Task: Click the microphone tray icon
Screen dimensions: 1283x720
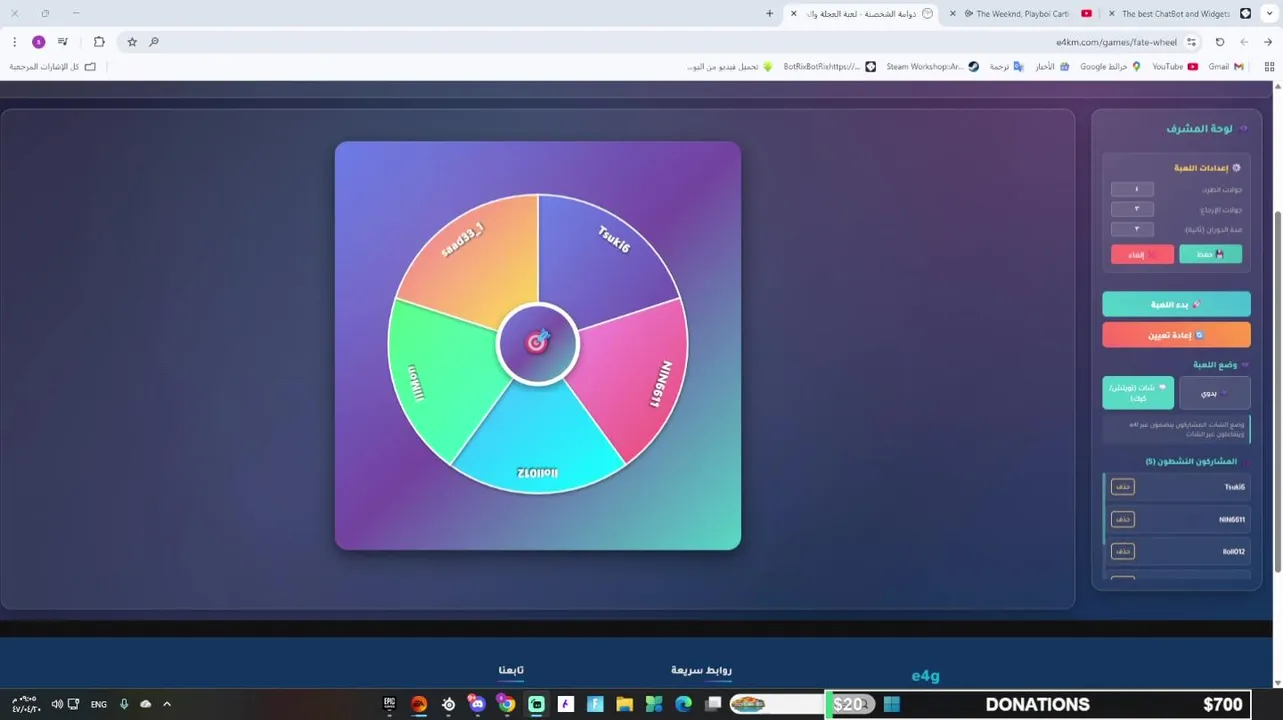Action: tap(124, 704)
